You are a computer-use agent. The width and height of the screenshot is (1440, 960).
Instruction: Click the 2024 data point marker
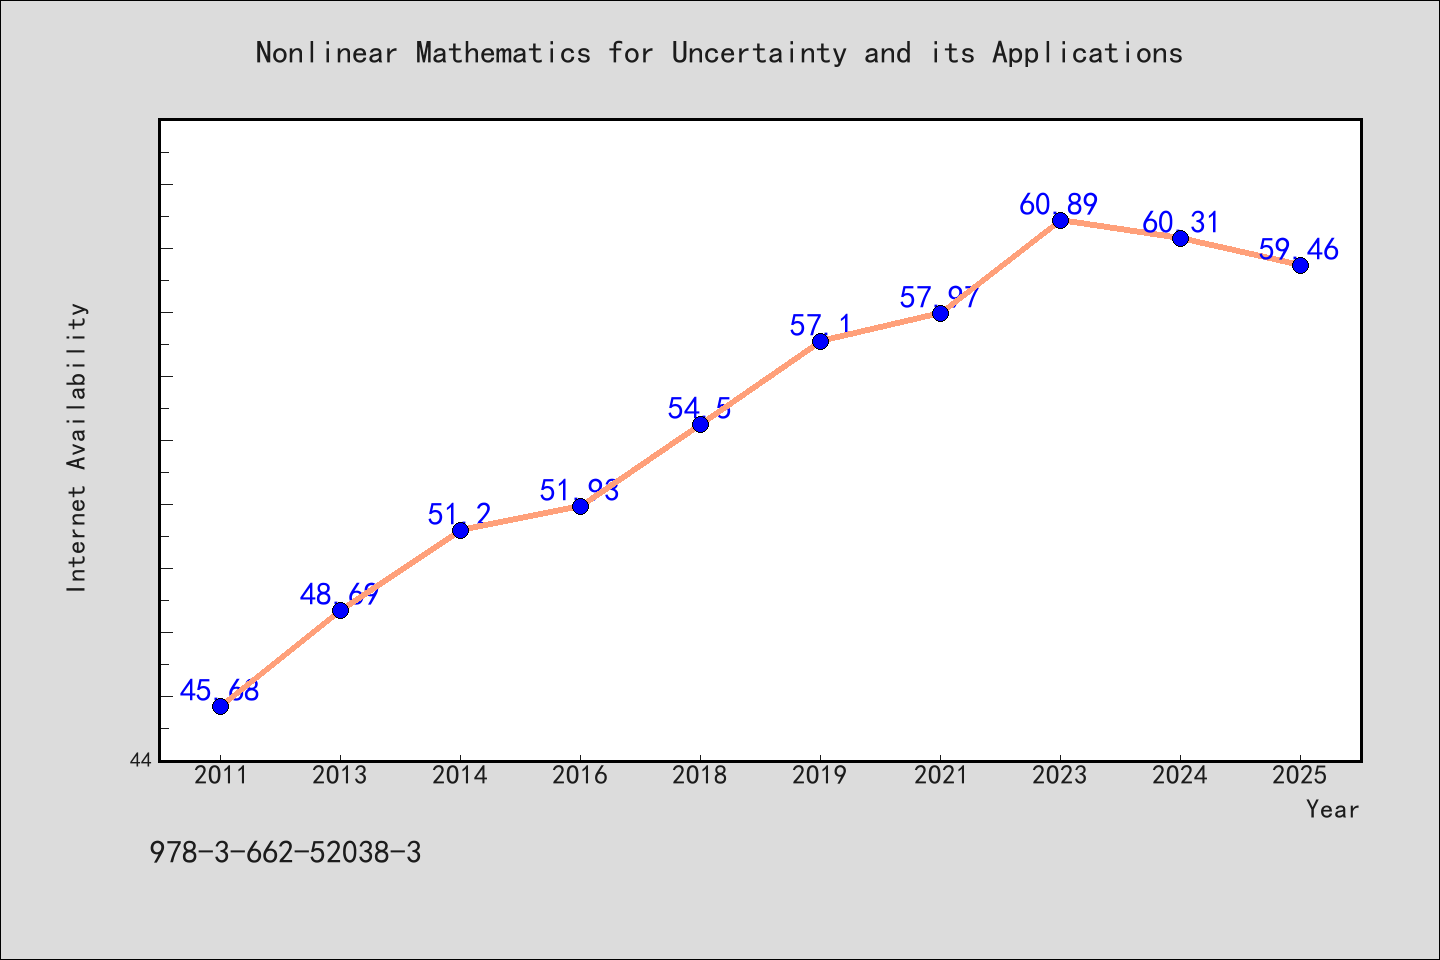[x=1180, y=238]
